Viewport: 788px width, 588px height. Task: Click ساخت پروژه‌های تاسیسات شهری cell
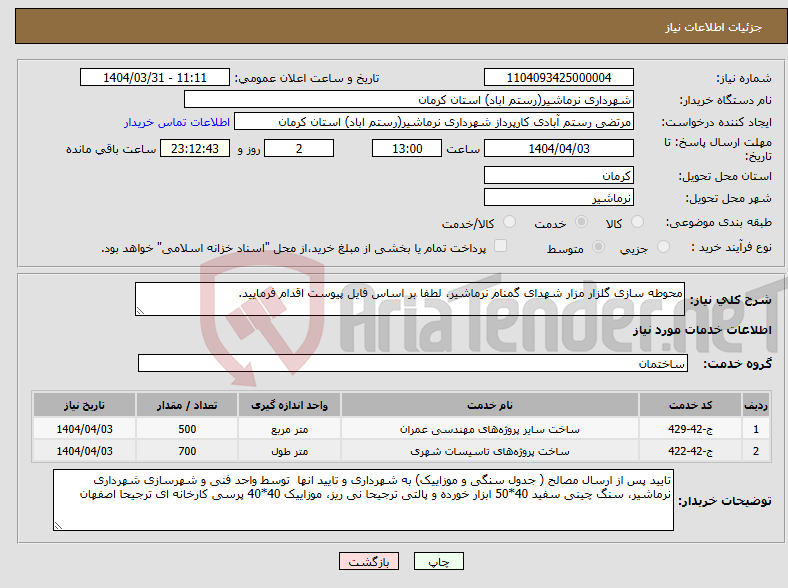[x=490, y=451]
